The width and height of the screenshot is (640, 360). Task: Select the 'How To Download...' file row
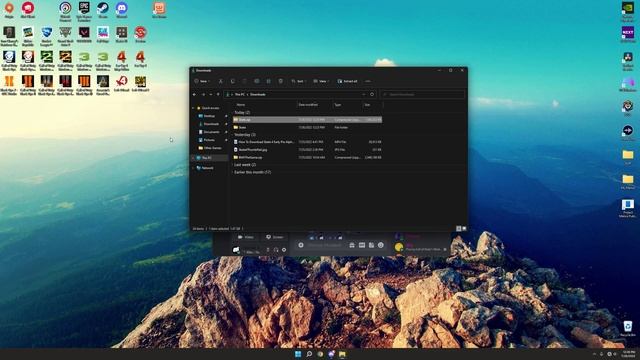[x=307, y=142]
